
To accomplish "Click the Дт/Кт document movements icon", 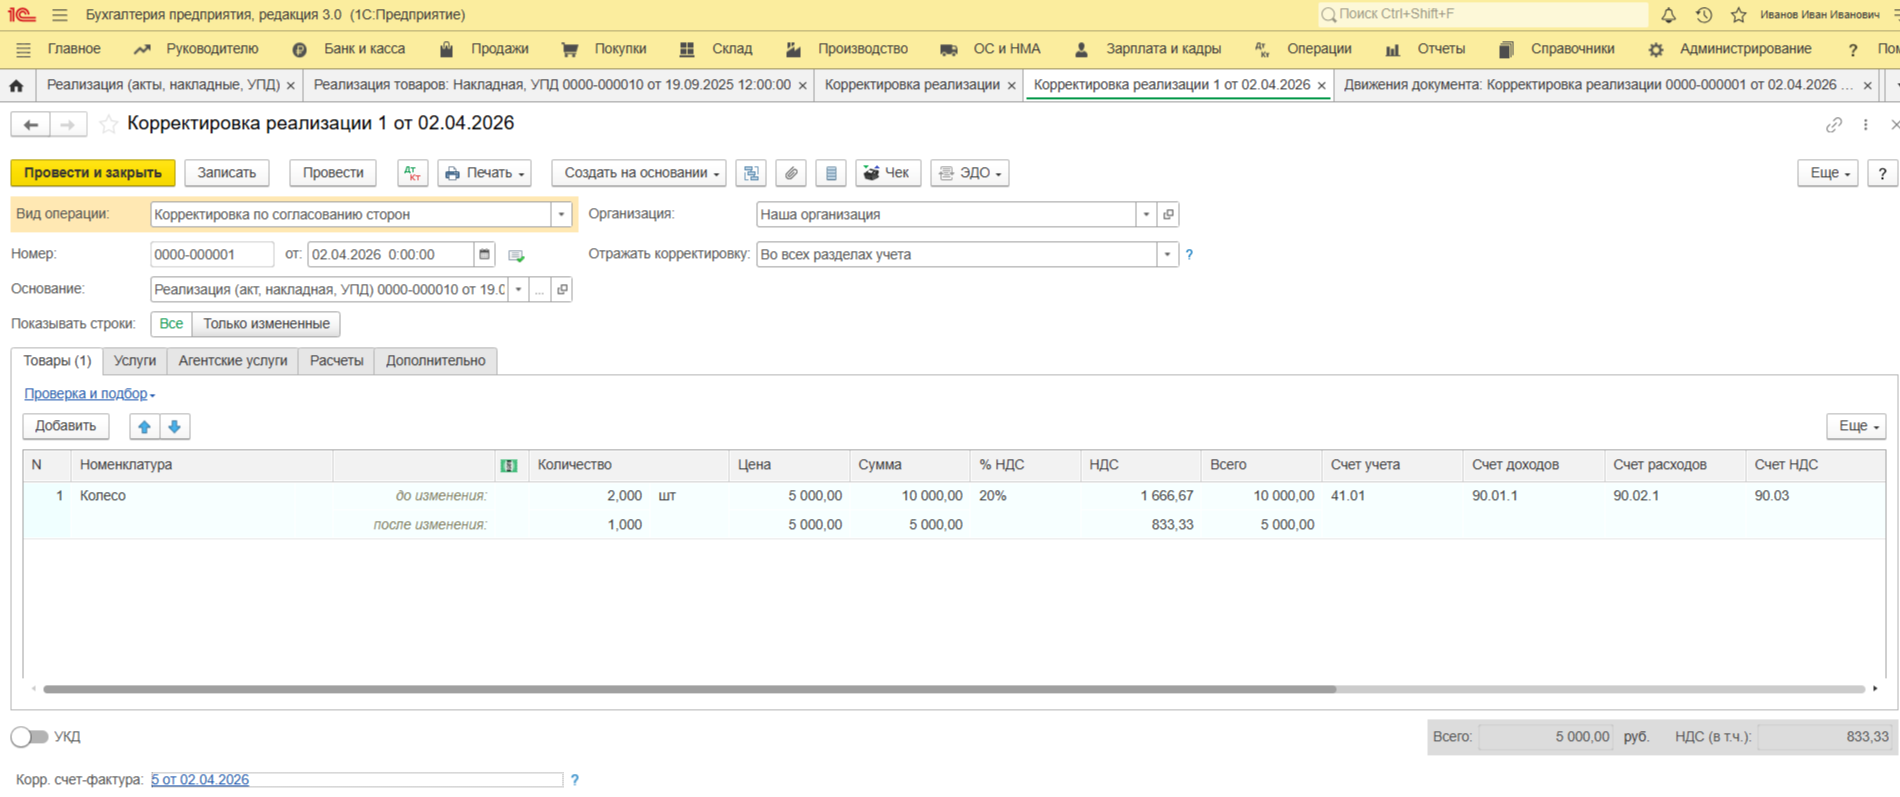I will tap(412, 173).
